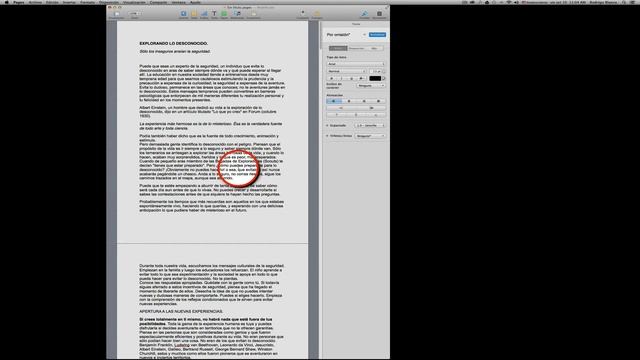Open the Edición menu

52,2
